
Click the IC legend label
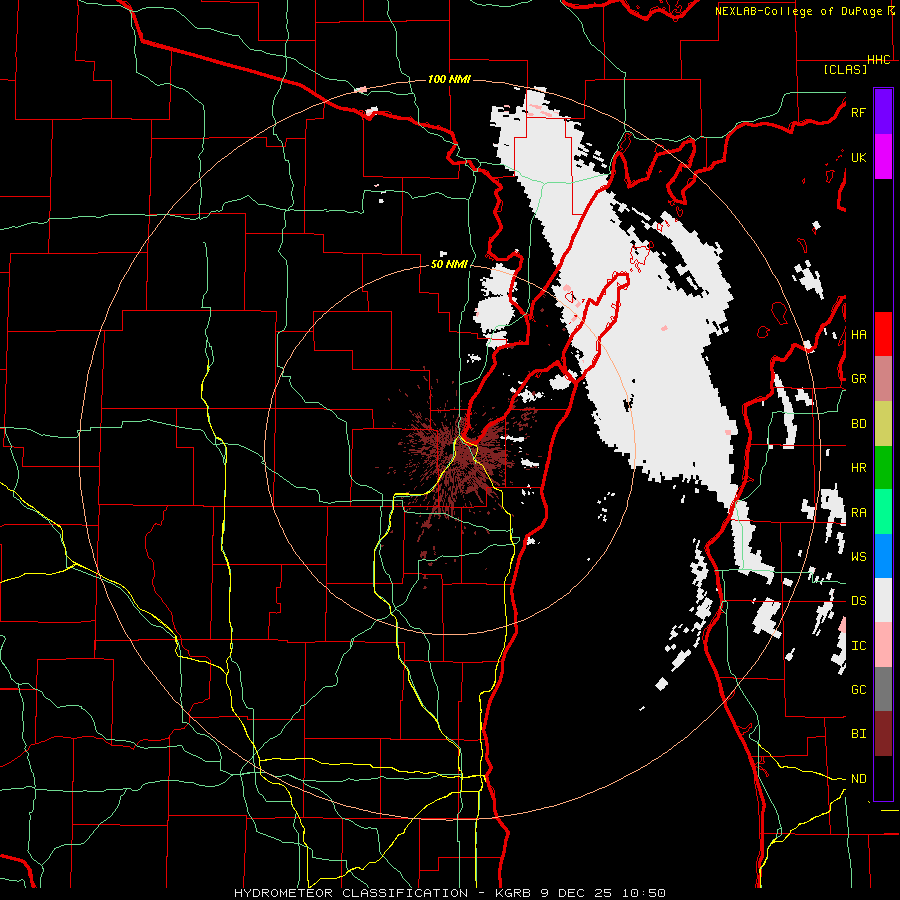coord(858,645)
